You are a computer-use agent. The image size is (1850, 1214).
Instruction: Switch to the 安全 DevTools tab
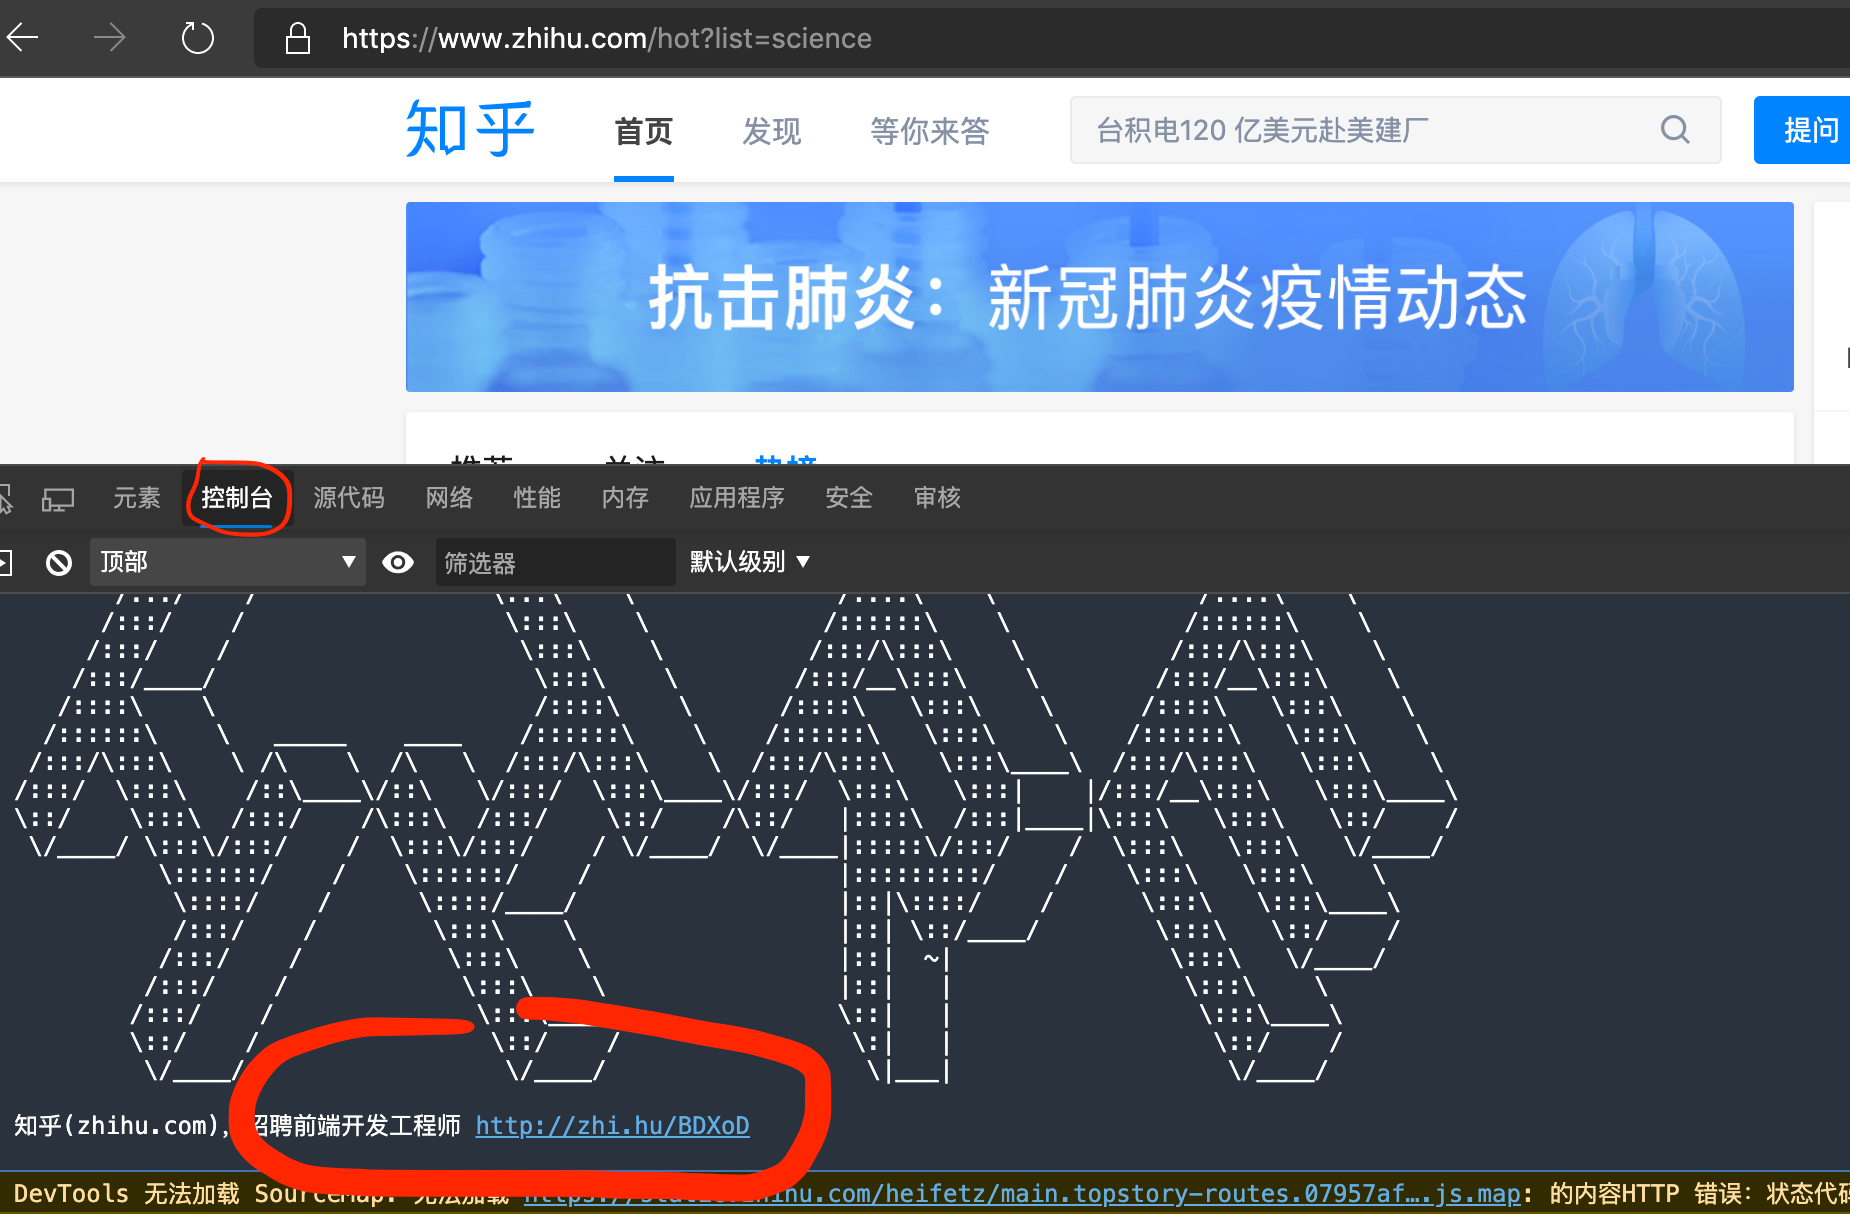849,498
